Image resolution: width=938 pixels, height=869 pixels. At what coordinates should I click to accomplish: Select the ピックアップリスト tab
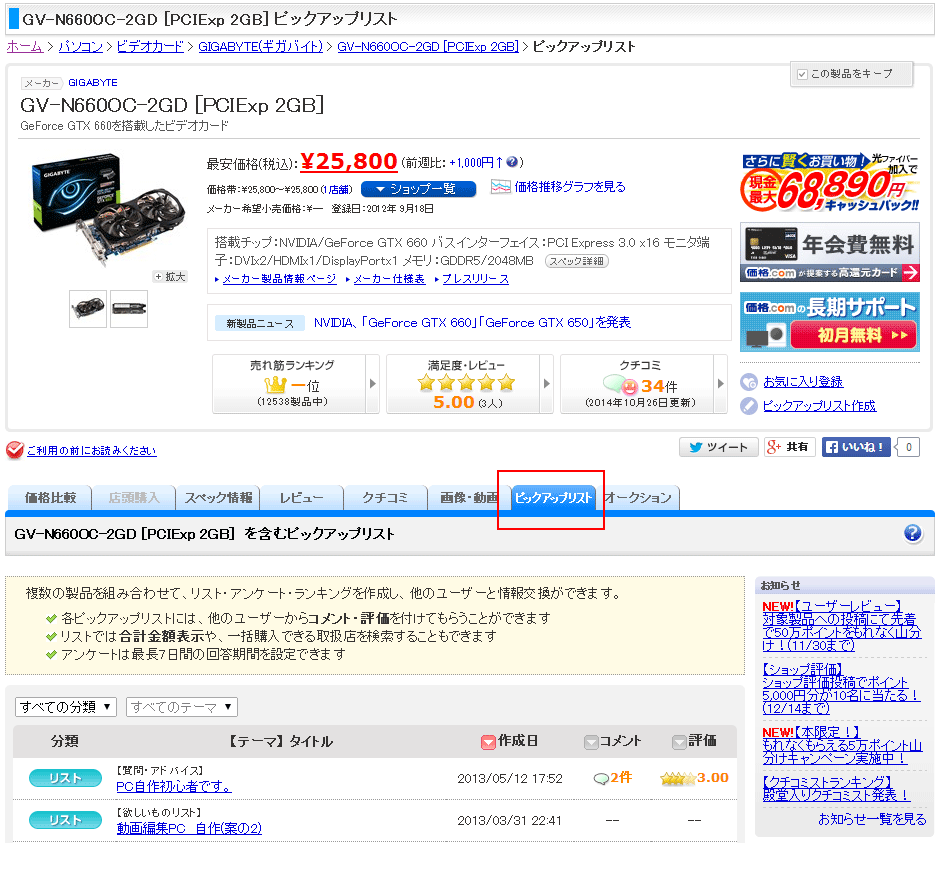553,498
